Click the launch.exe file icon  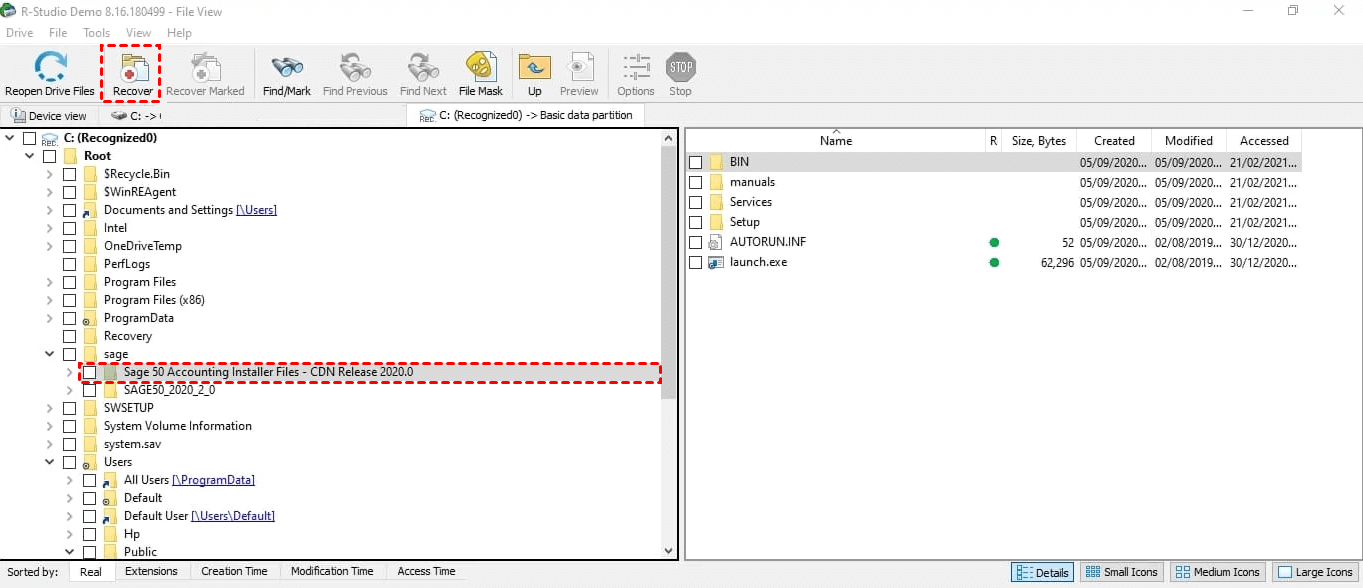(x=714, y=262)
